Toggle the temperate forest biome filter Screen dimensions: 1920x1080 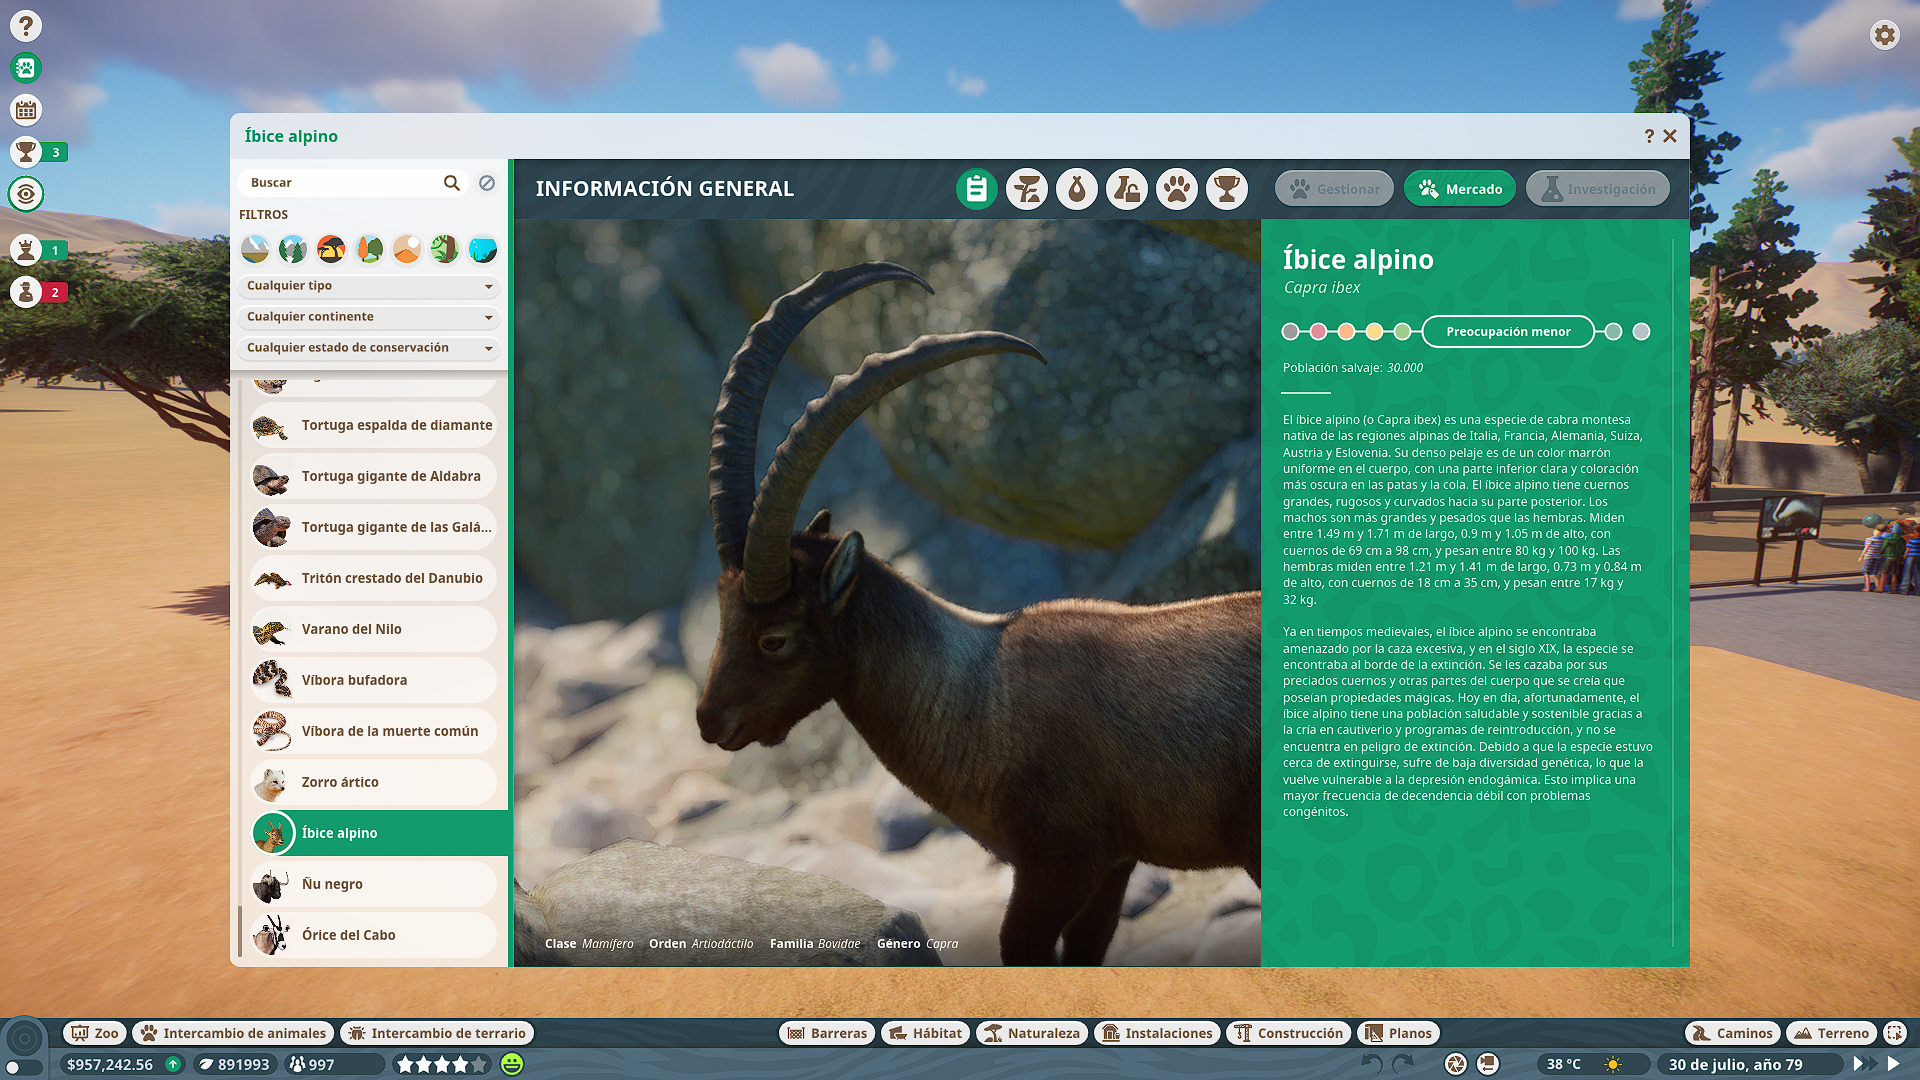(x=369, y=249)
